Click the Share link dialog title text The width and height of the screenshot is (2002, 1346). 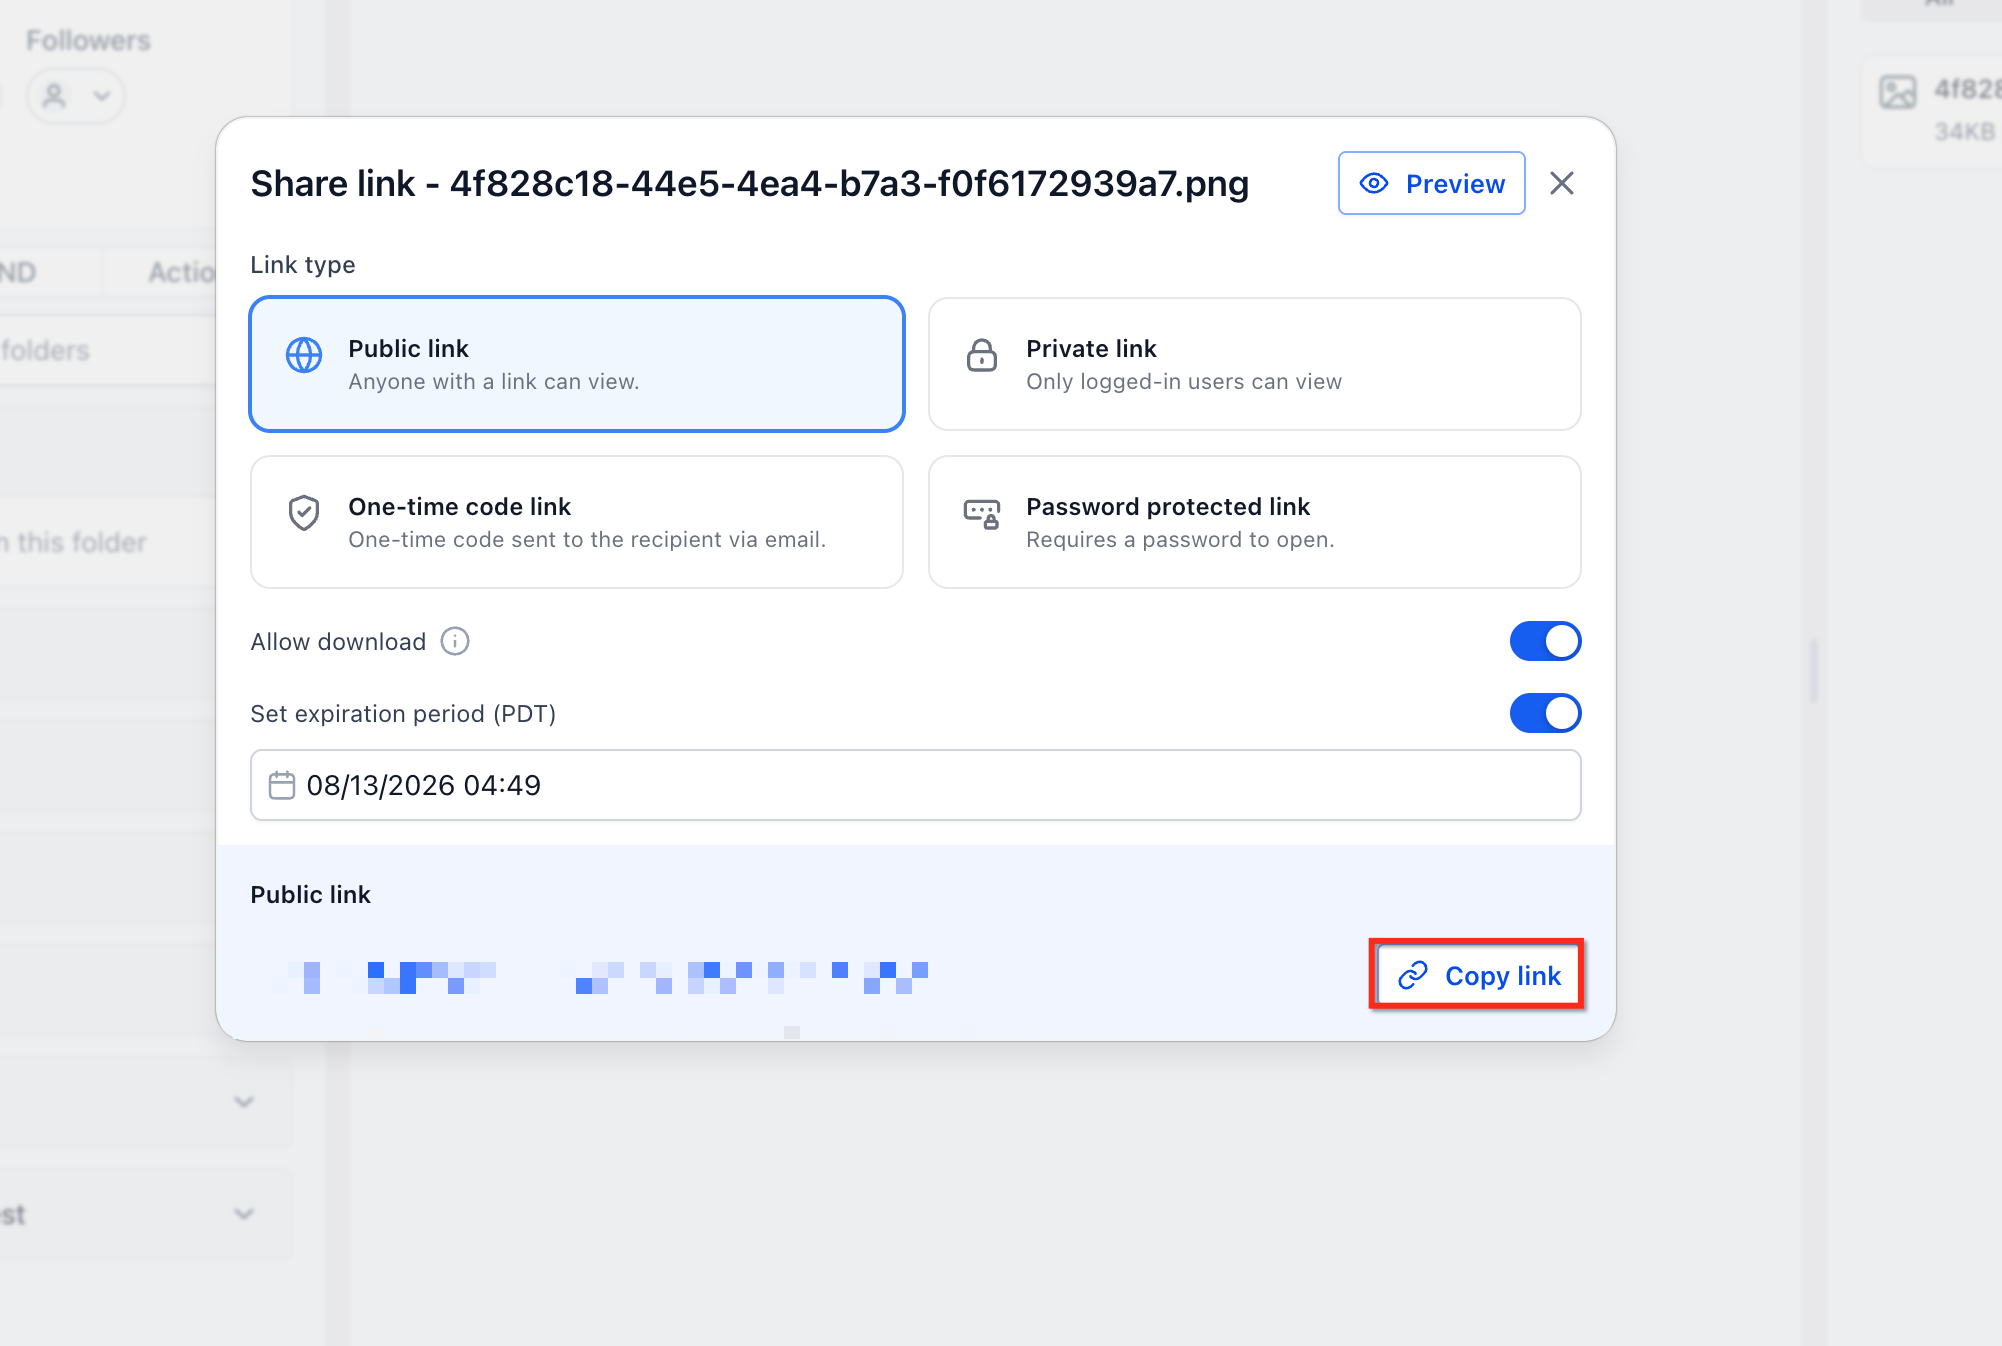(749, 184)
